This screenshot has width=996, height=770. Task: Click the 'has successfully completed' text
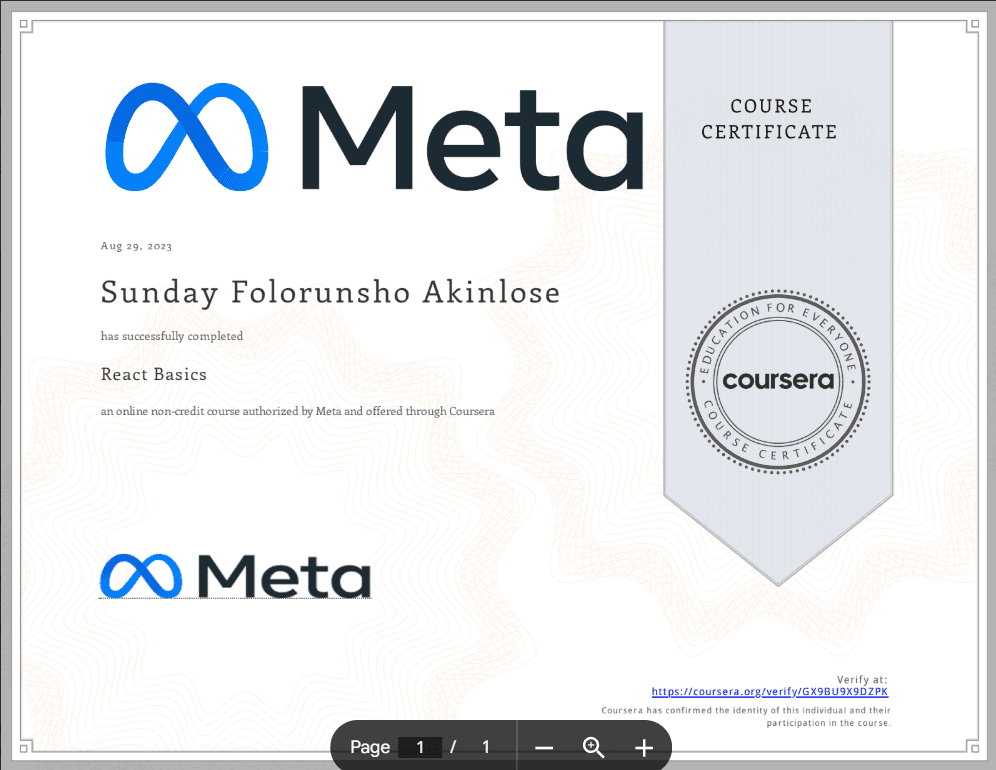(172, 336)
